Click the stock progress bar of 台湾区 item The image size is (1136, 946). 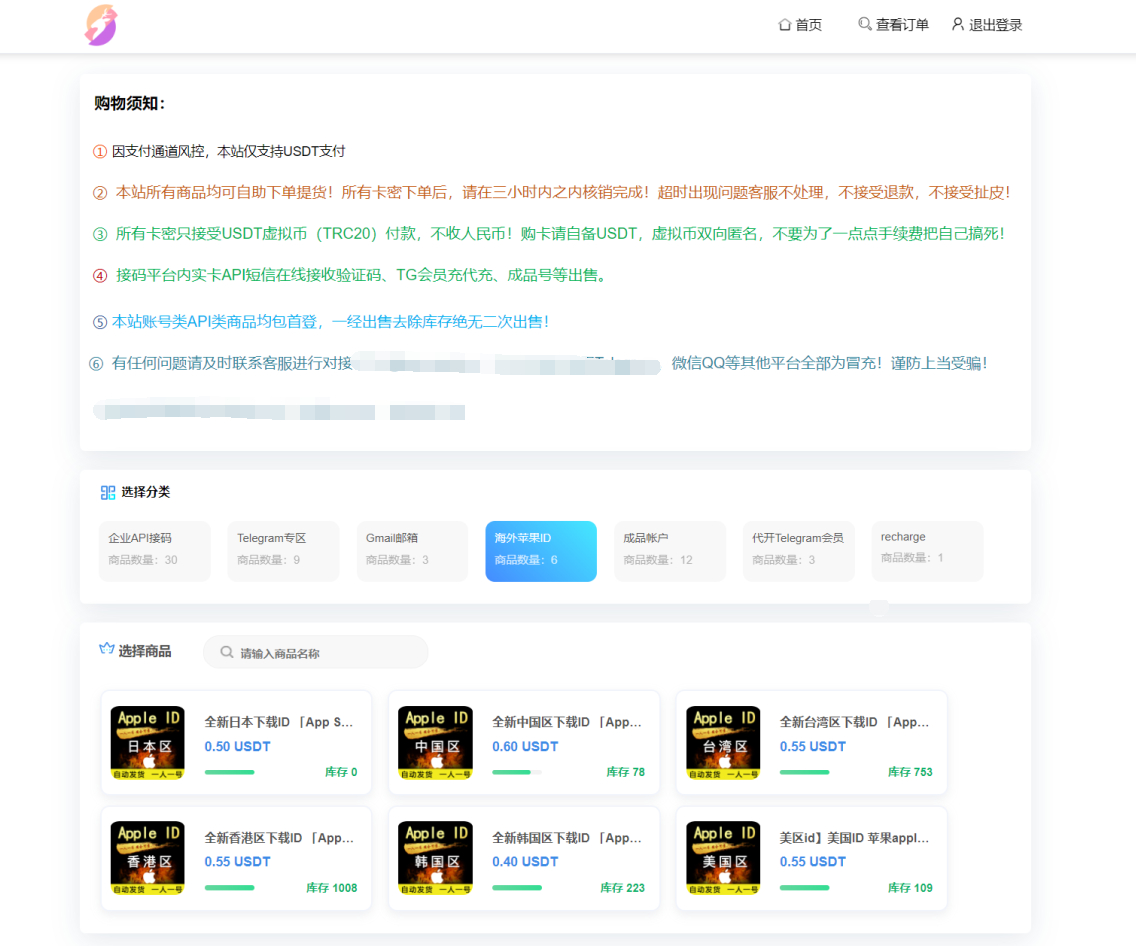tap(805, 772)
